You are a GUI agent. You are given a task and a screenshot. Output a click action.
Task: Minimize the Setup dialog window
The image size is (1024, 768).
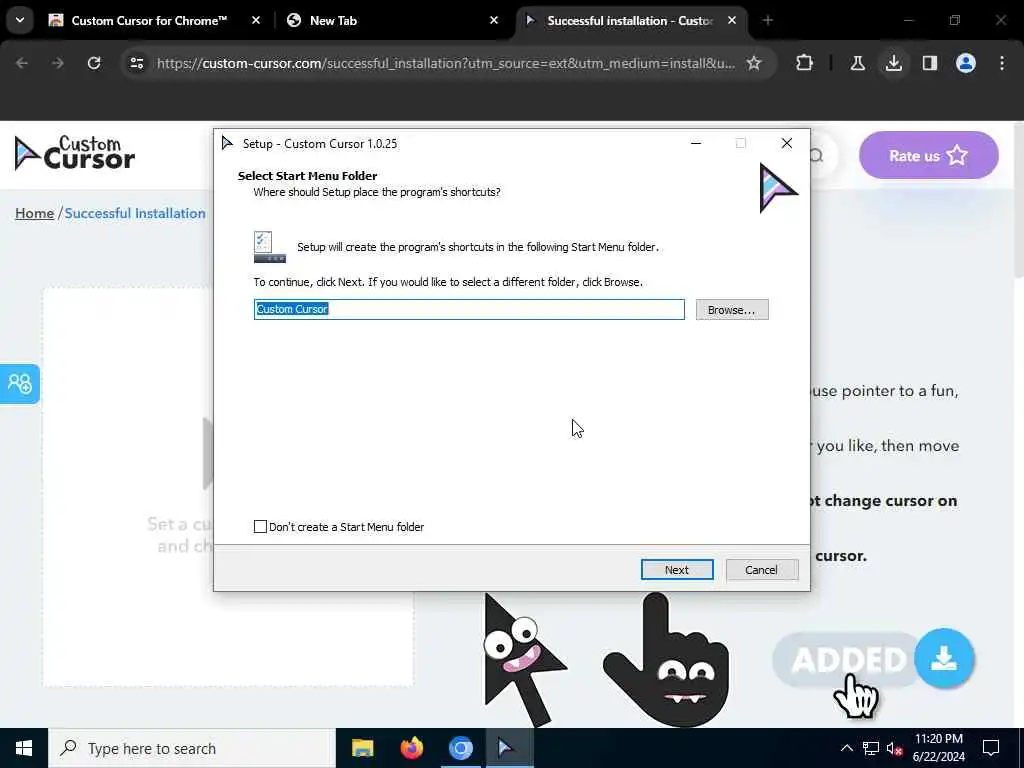click(x=696, y=144)
